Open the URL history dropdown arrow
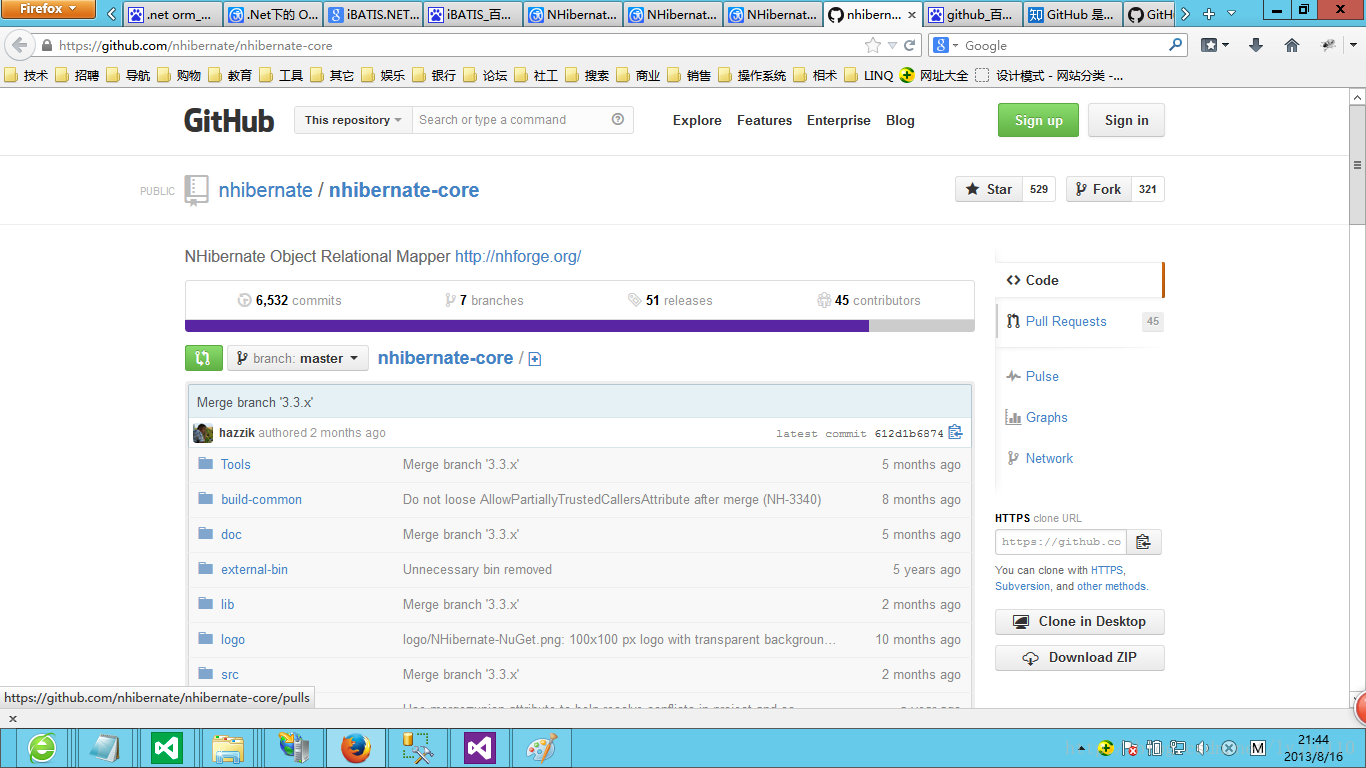This screenshot has width=1366, height=768. (892, 45)
